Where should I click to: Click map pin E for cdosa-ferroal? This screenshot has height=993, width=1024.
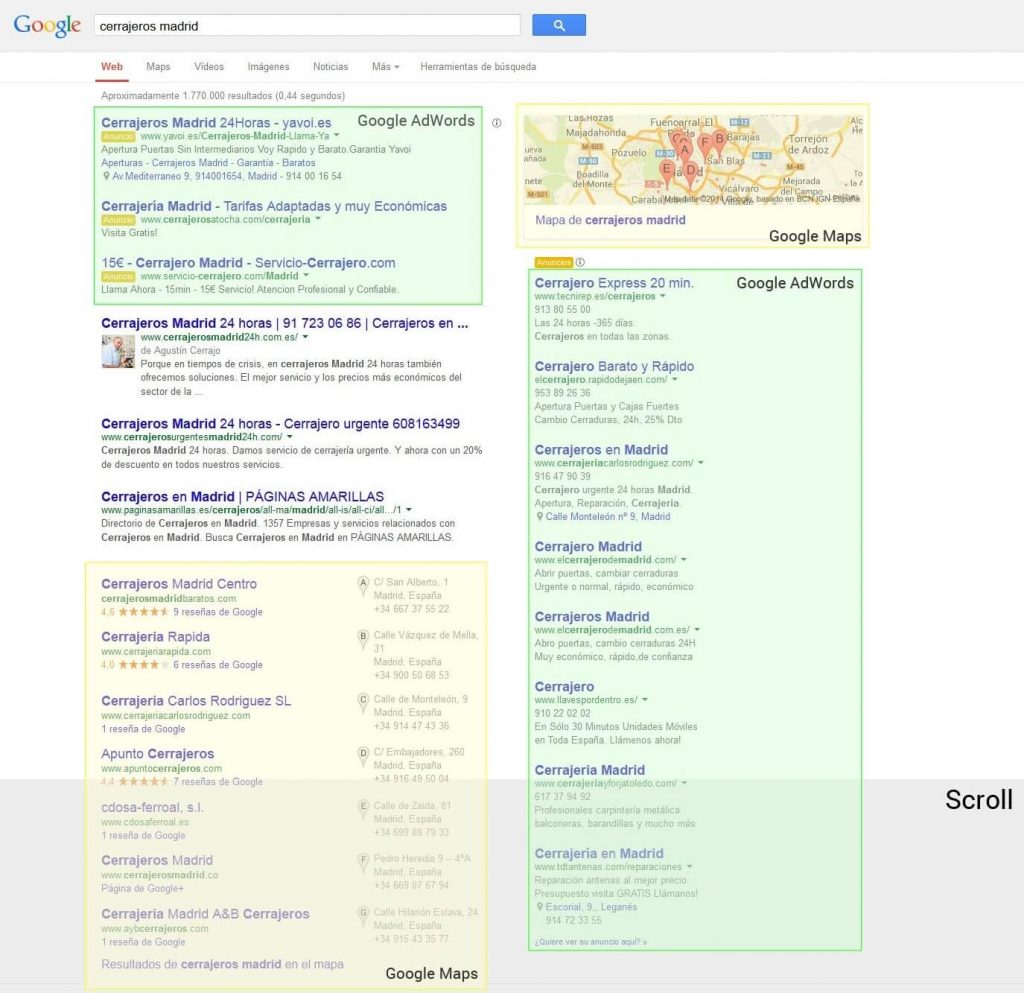click(363, 808)
